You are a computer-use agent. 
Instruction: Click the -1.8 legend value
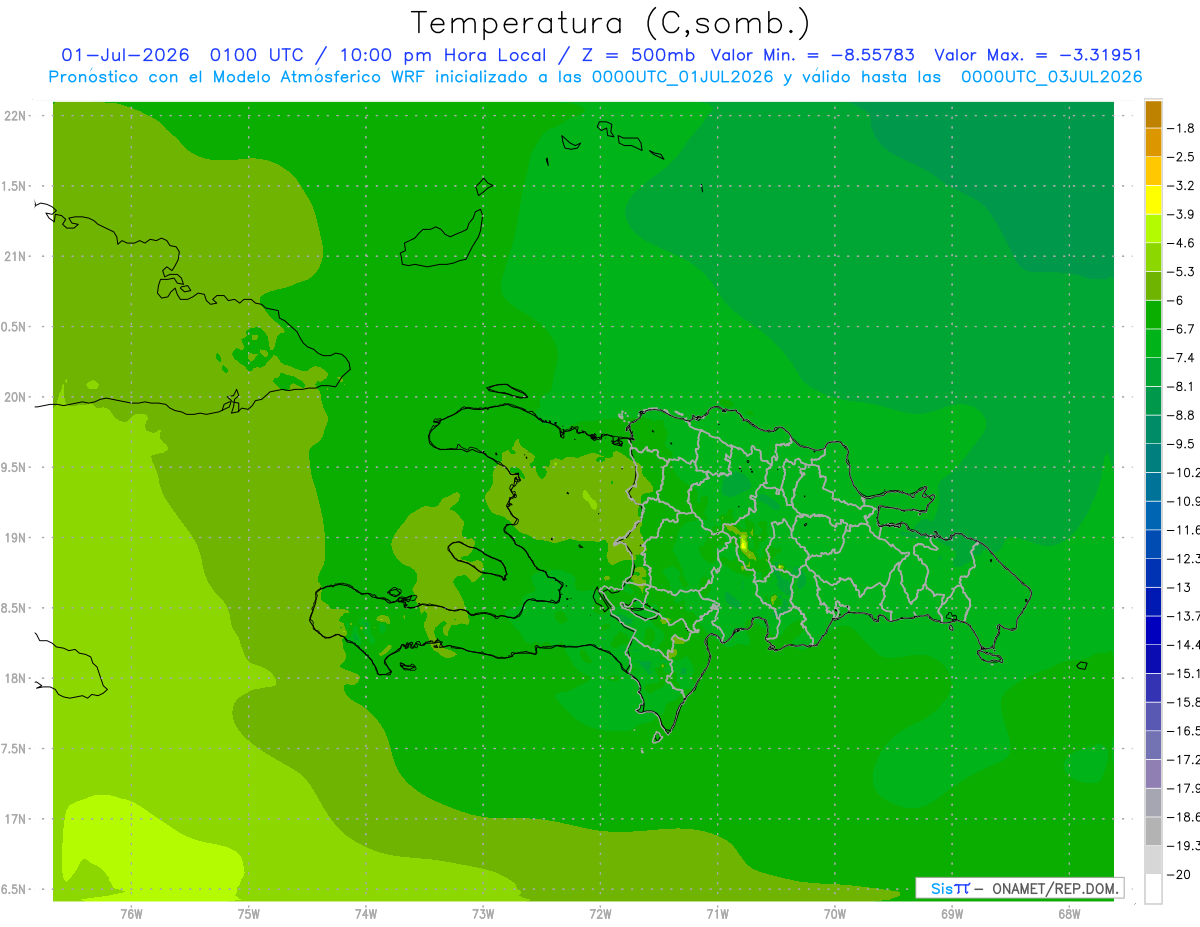1183,129
